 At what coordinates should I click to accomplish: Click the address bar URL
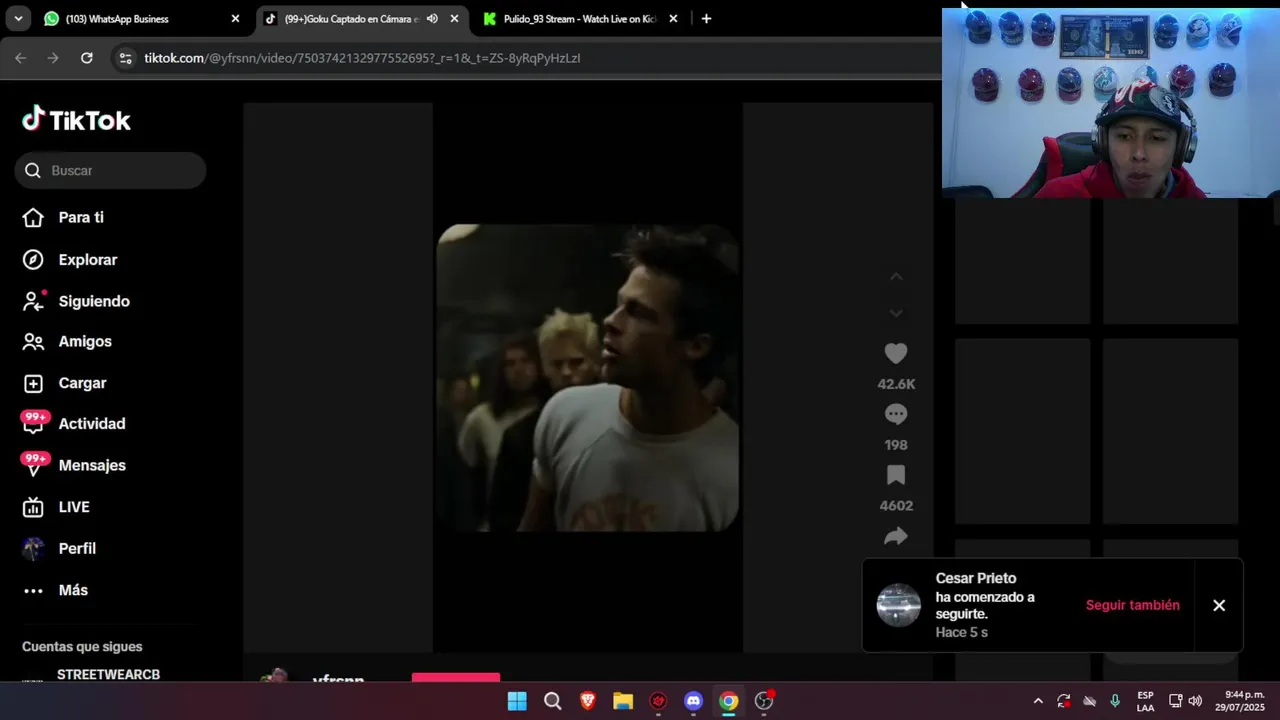(x=362, y=58)
